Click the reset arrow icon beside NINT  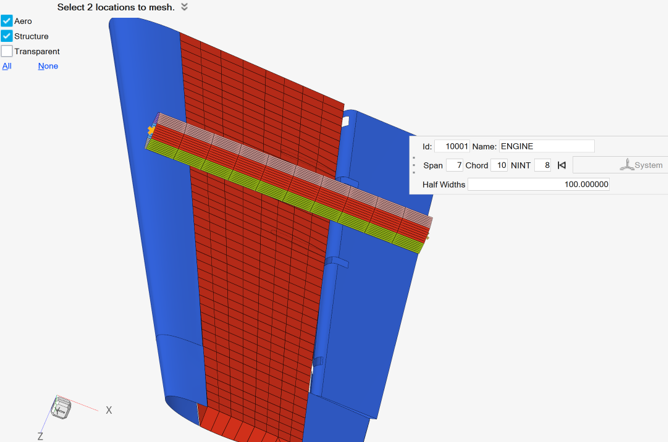(x=562, y=165)
